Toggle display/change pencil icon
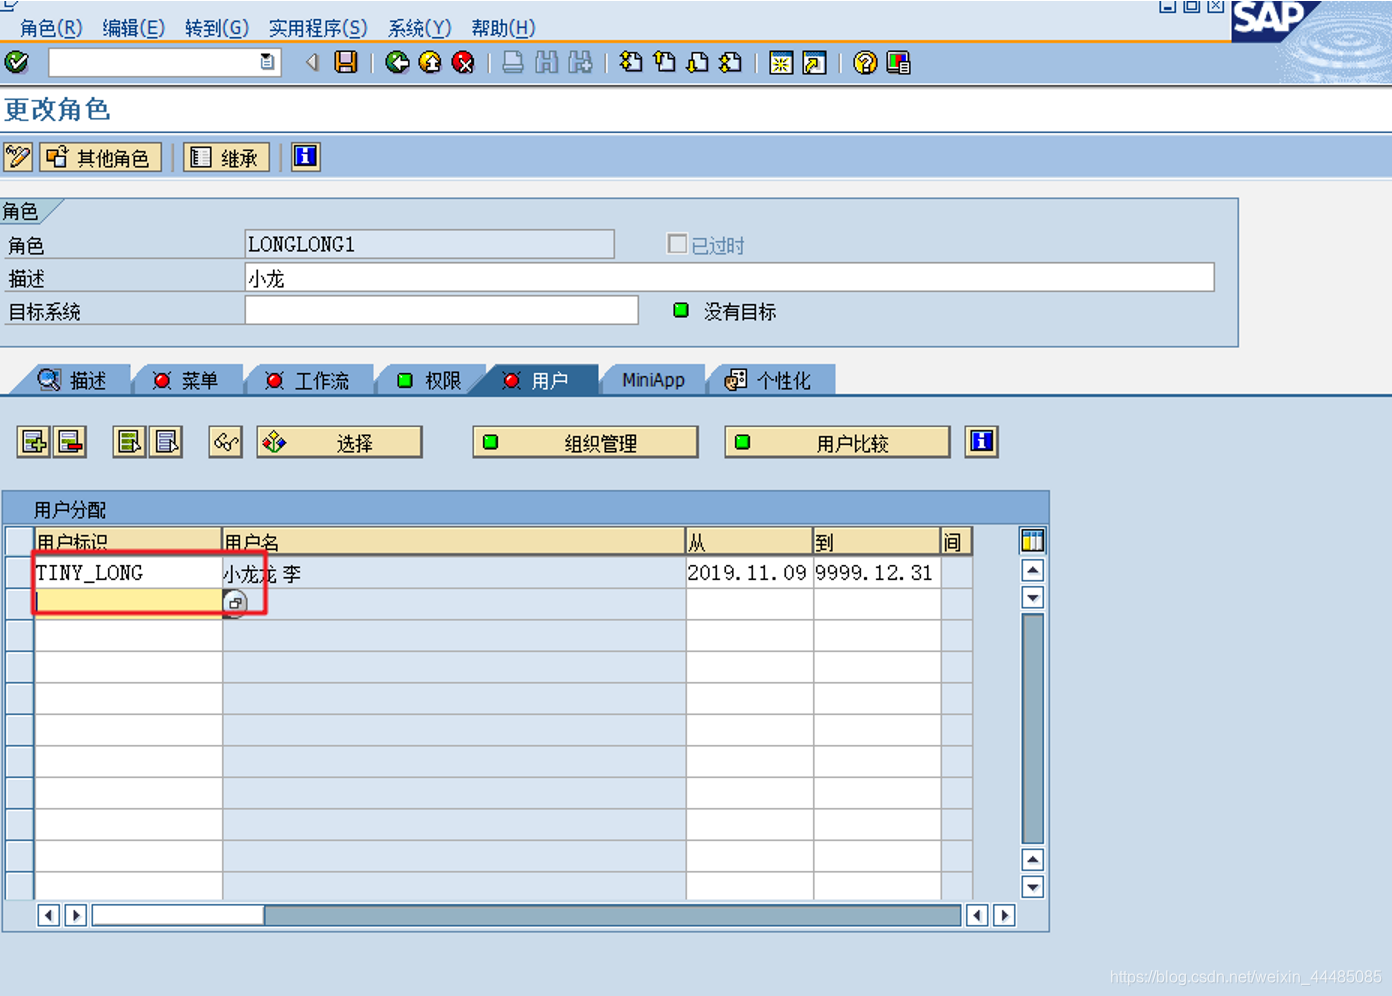The image size is (1392, 996). tap(18, 157)
